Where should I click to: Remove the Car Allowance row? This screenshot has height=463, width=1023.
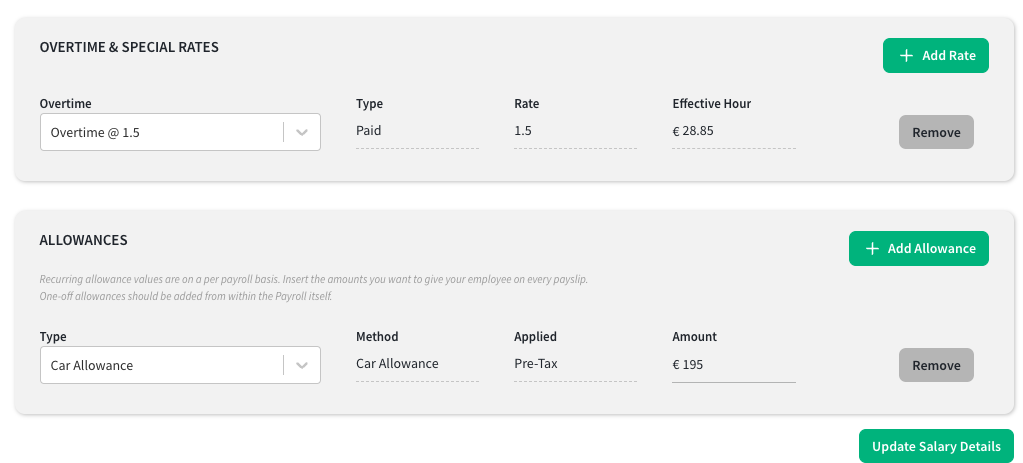[x=936, y=365]
